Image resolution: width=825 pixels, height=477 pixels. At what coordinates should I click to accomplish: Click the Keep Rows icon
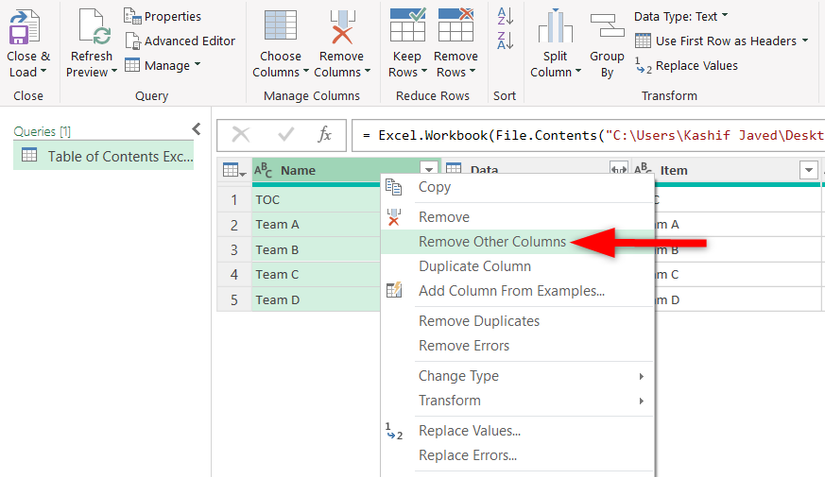406,26
